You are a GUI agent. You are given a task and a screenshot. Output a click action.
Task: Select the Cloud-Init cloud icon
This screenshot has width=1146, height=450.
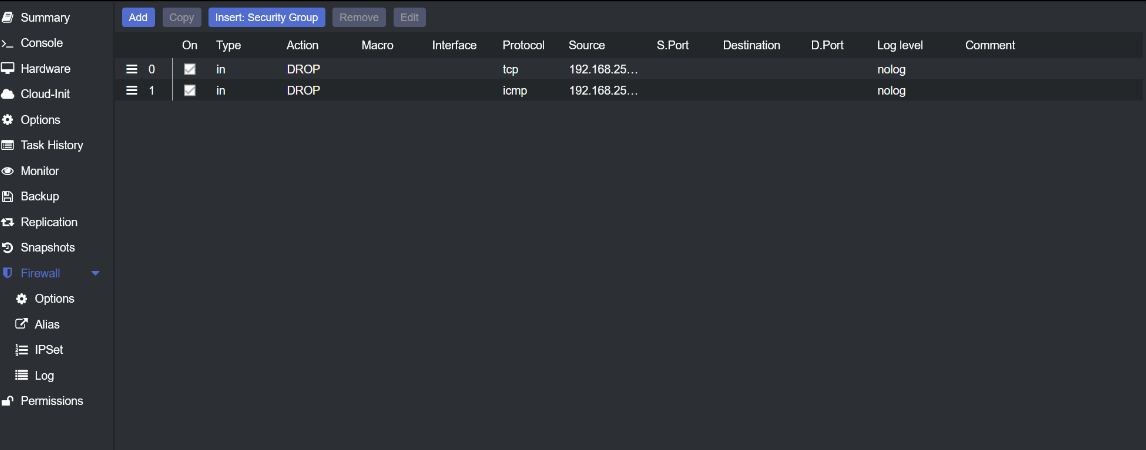tap(8, 95)
